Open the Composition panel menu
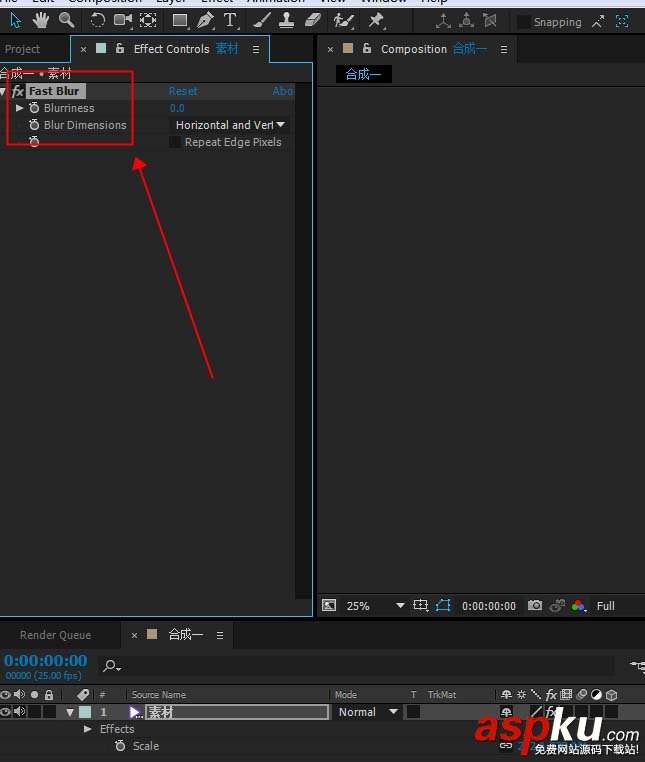 click(x=504, y=50)
